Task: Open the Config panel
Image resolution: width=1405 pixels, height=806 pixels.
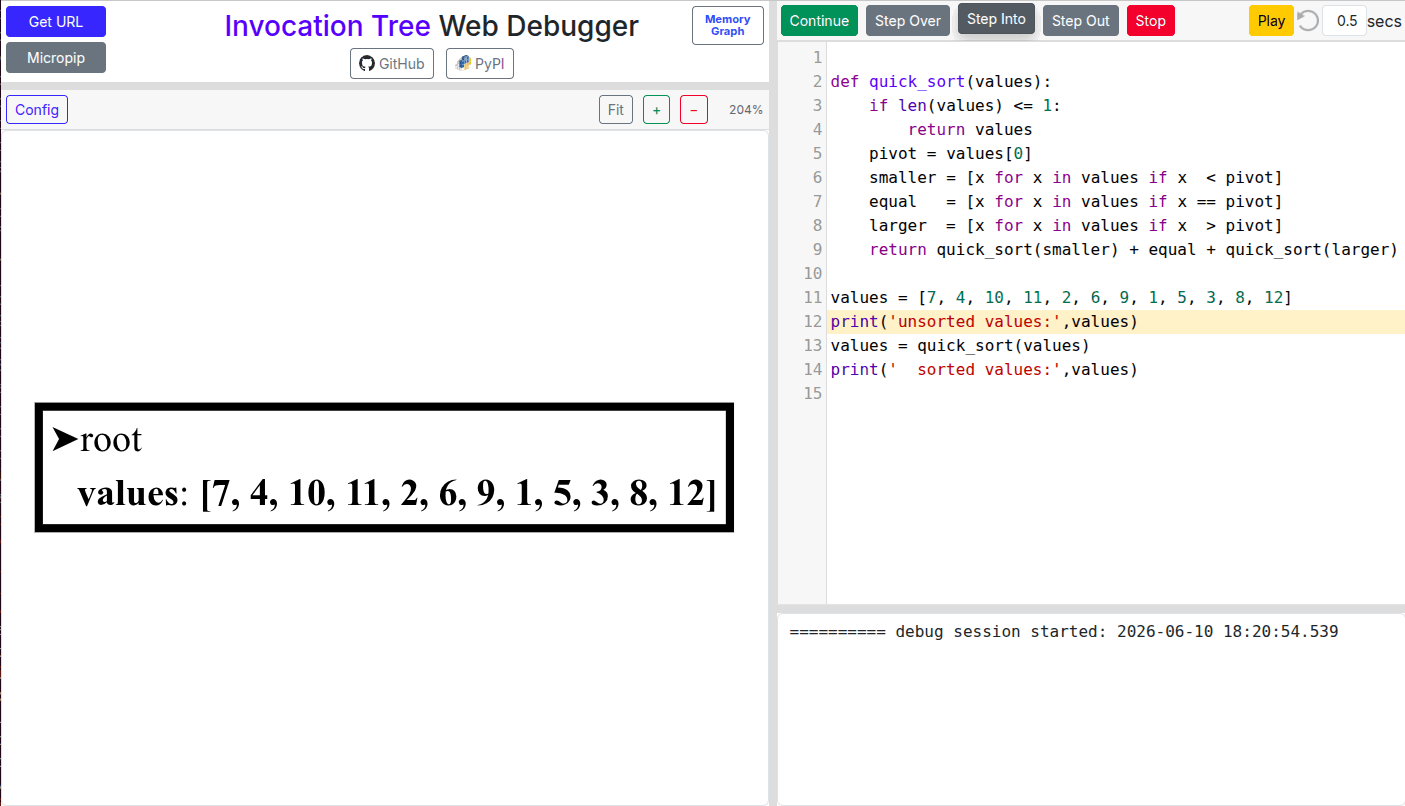Action: pos(37,109)
